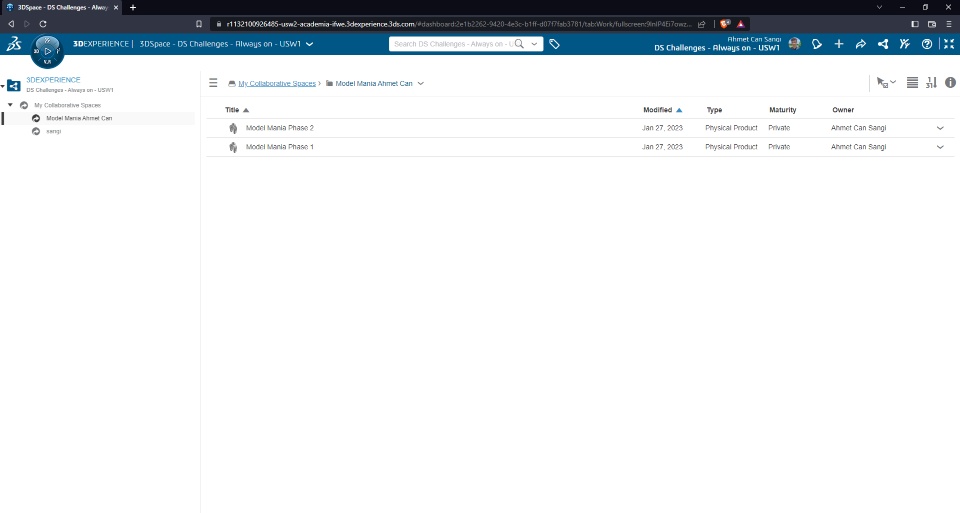This screenshot has width=960, height=513.
Task: Open notifications chat bubble icon
Action: tap(817, 44)
